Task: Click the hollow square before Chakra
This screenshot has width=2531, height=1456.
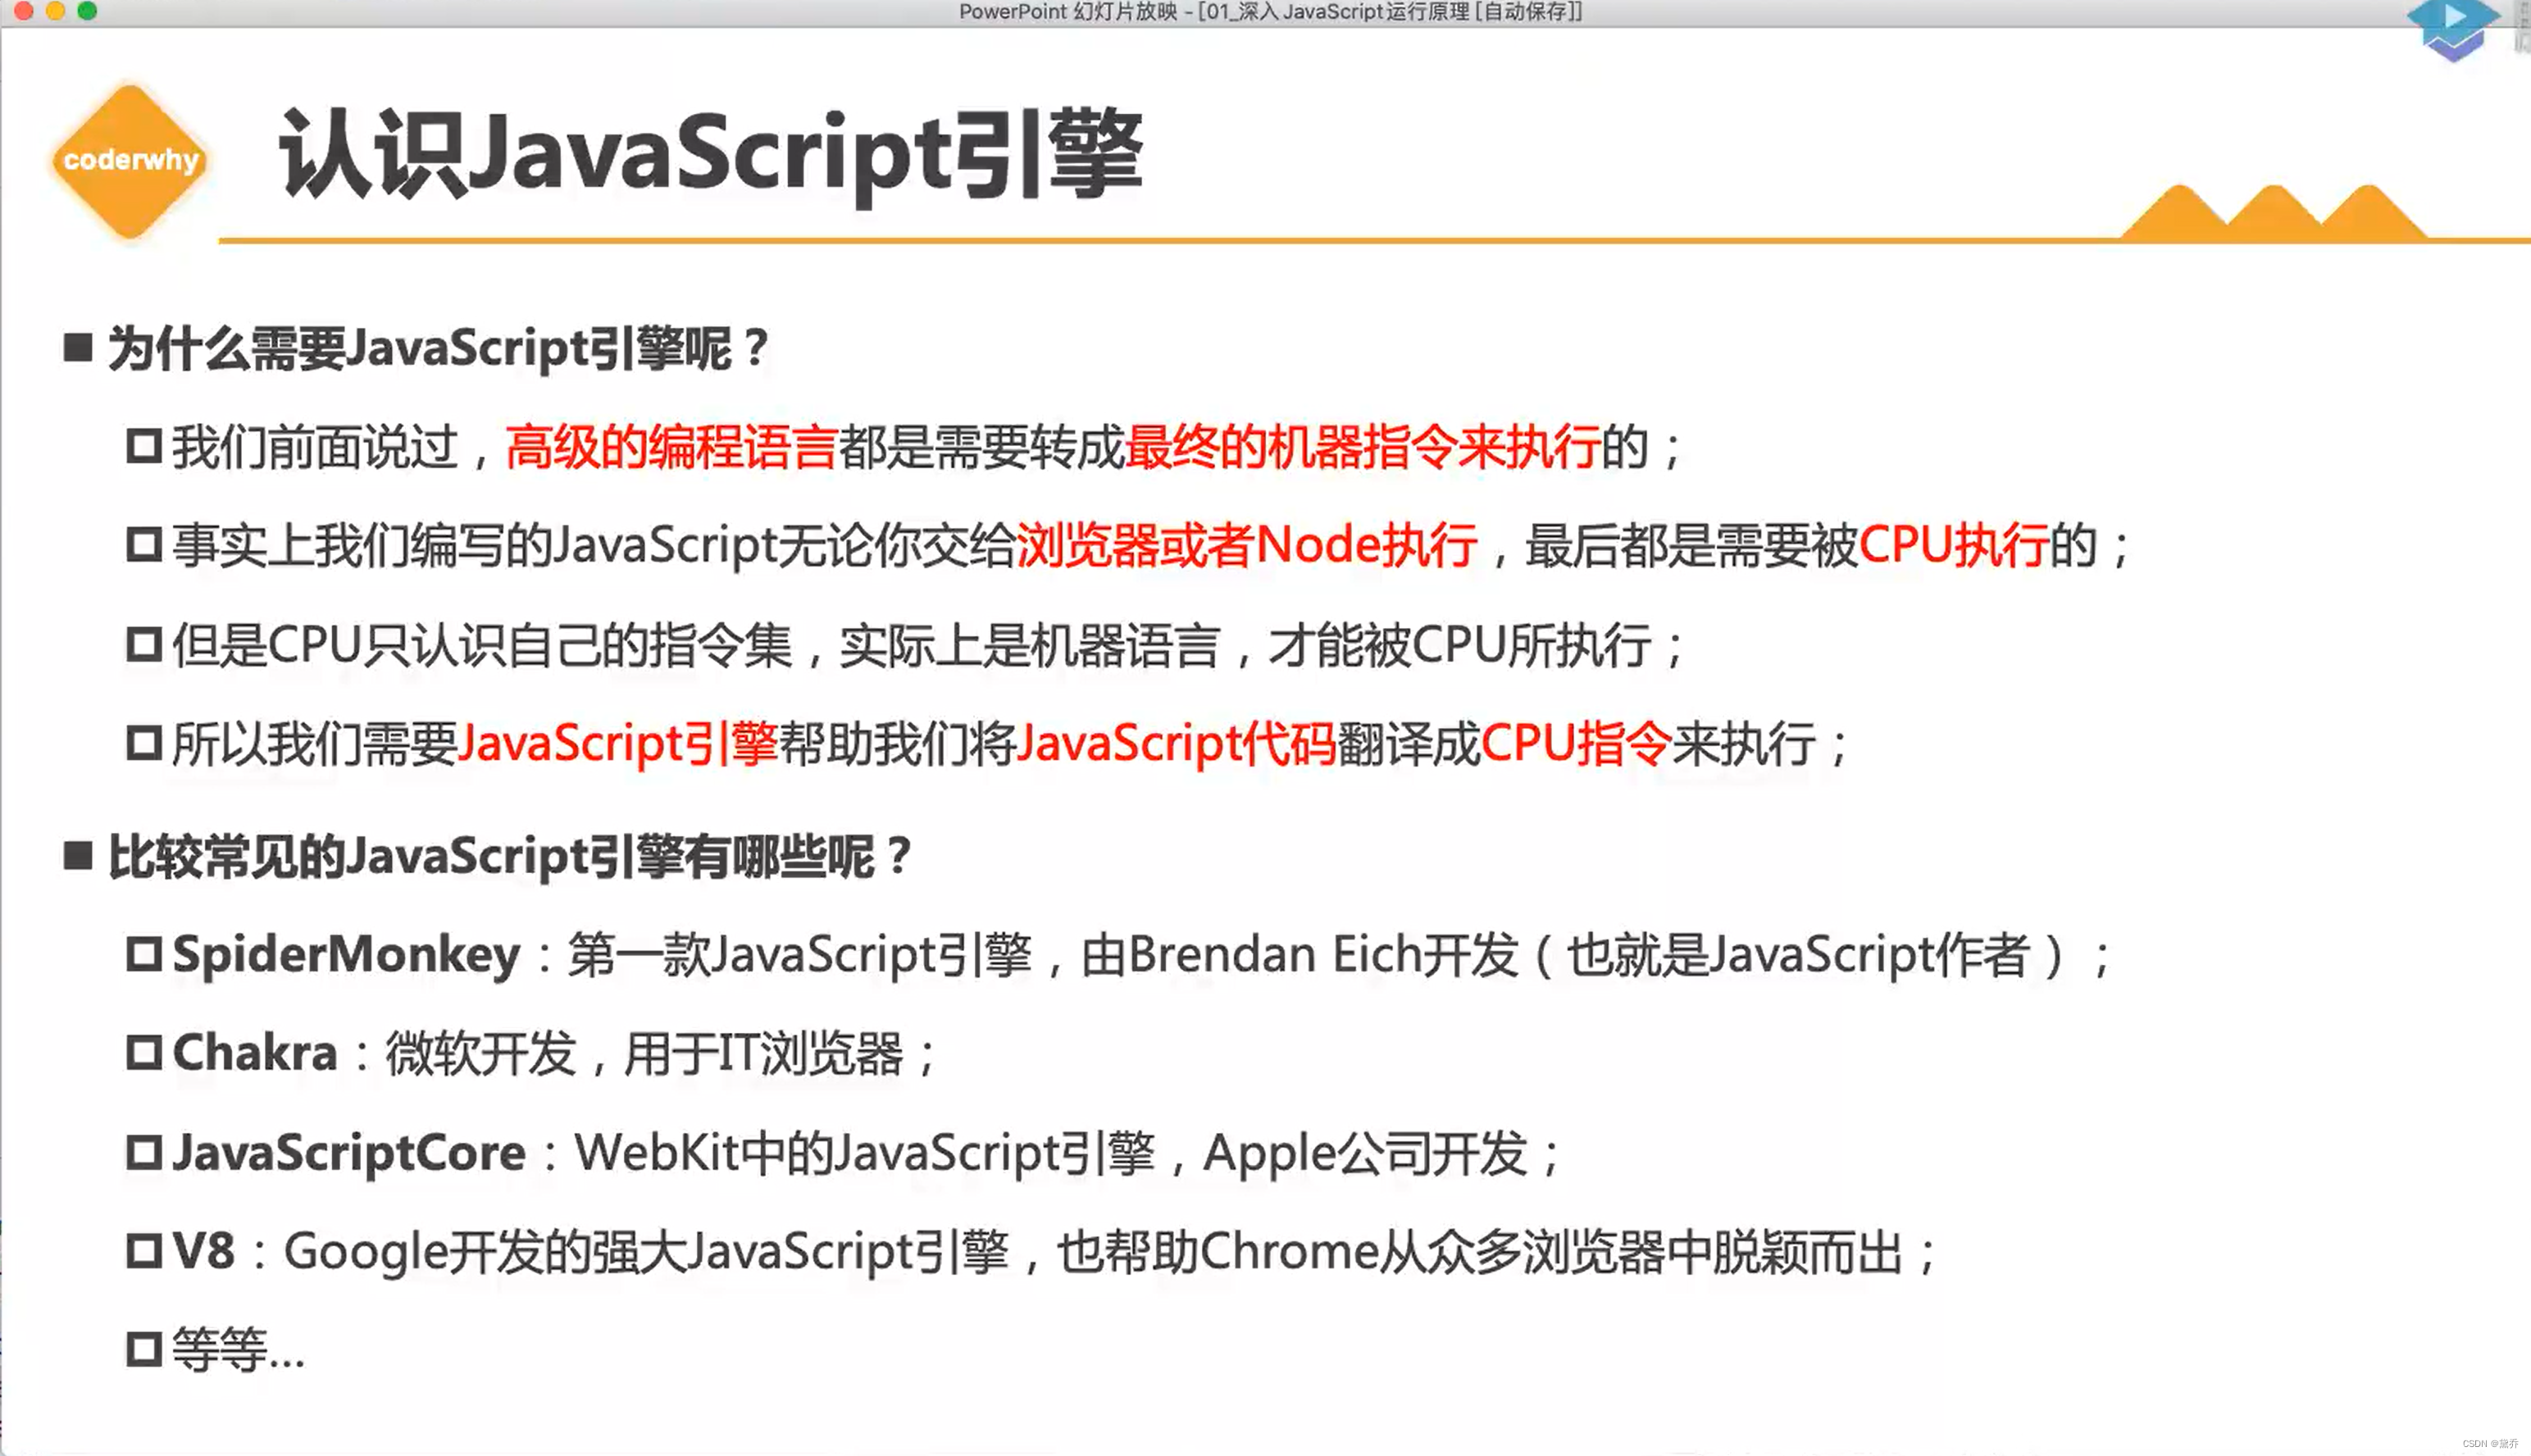Action: 144,1052
